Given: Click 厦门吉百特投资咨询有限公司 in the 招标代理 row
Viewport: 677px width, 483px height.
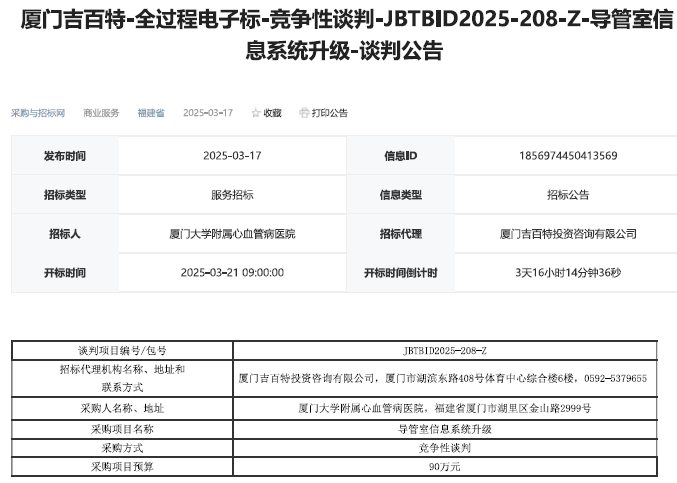Looking at the screenshot, I should [568, 234].
